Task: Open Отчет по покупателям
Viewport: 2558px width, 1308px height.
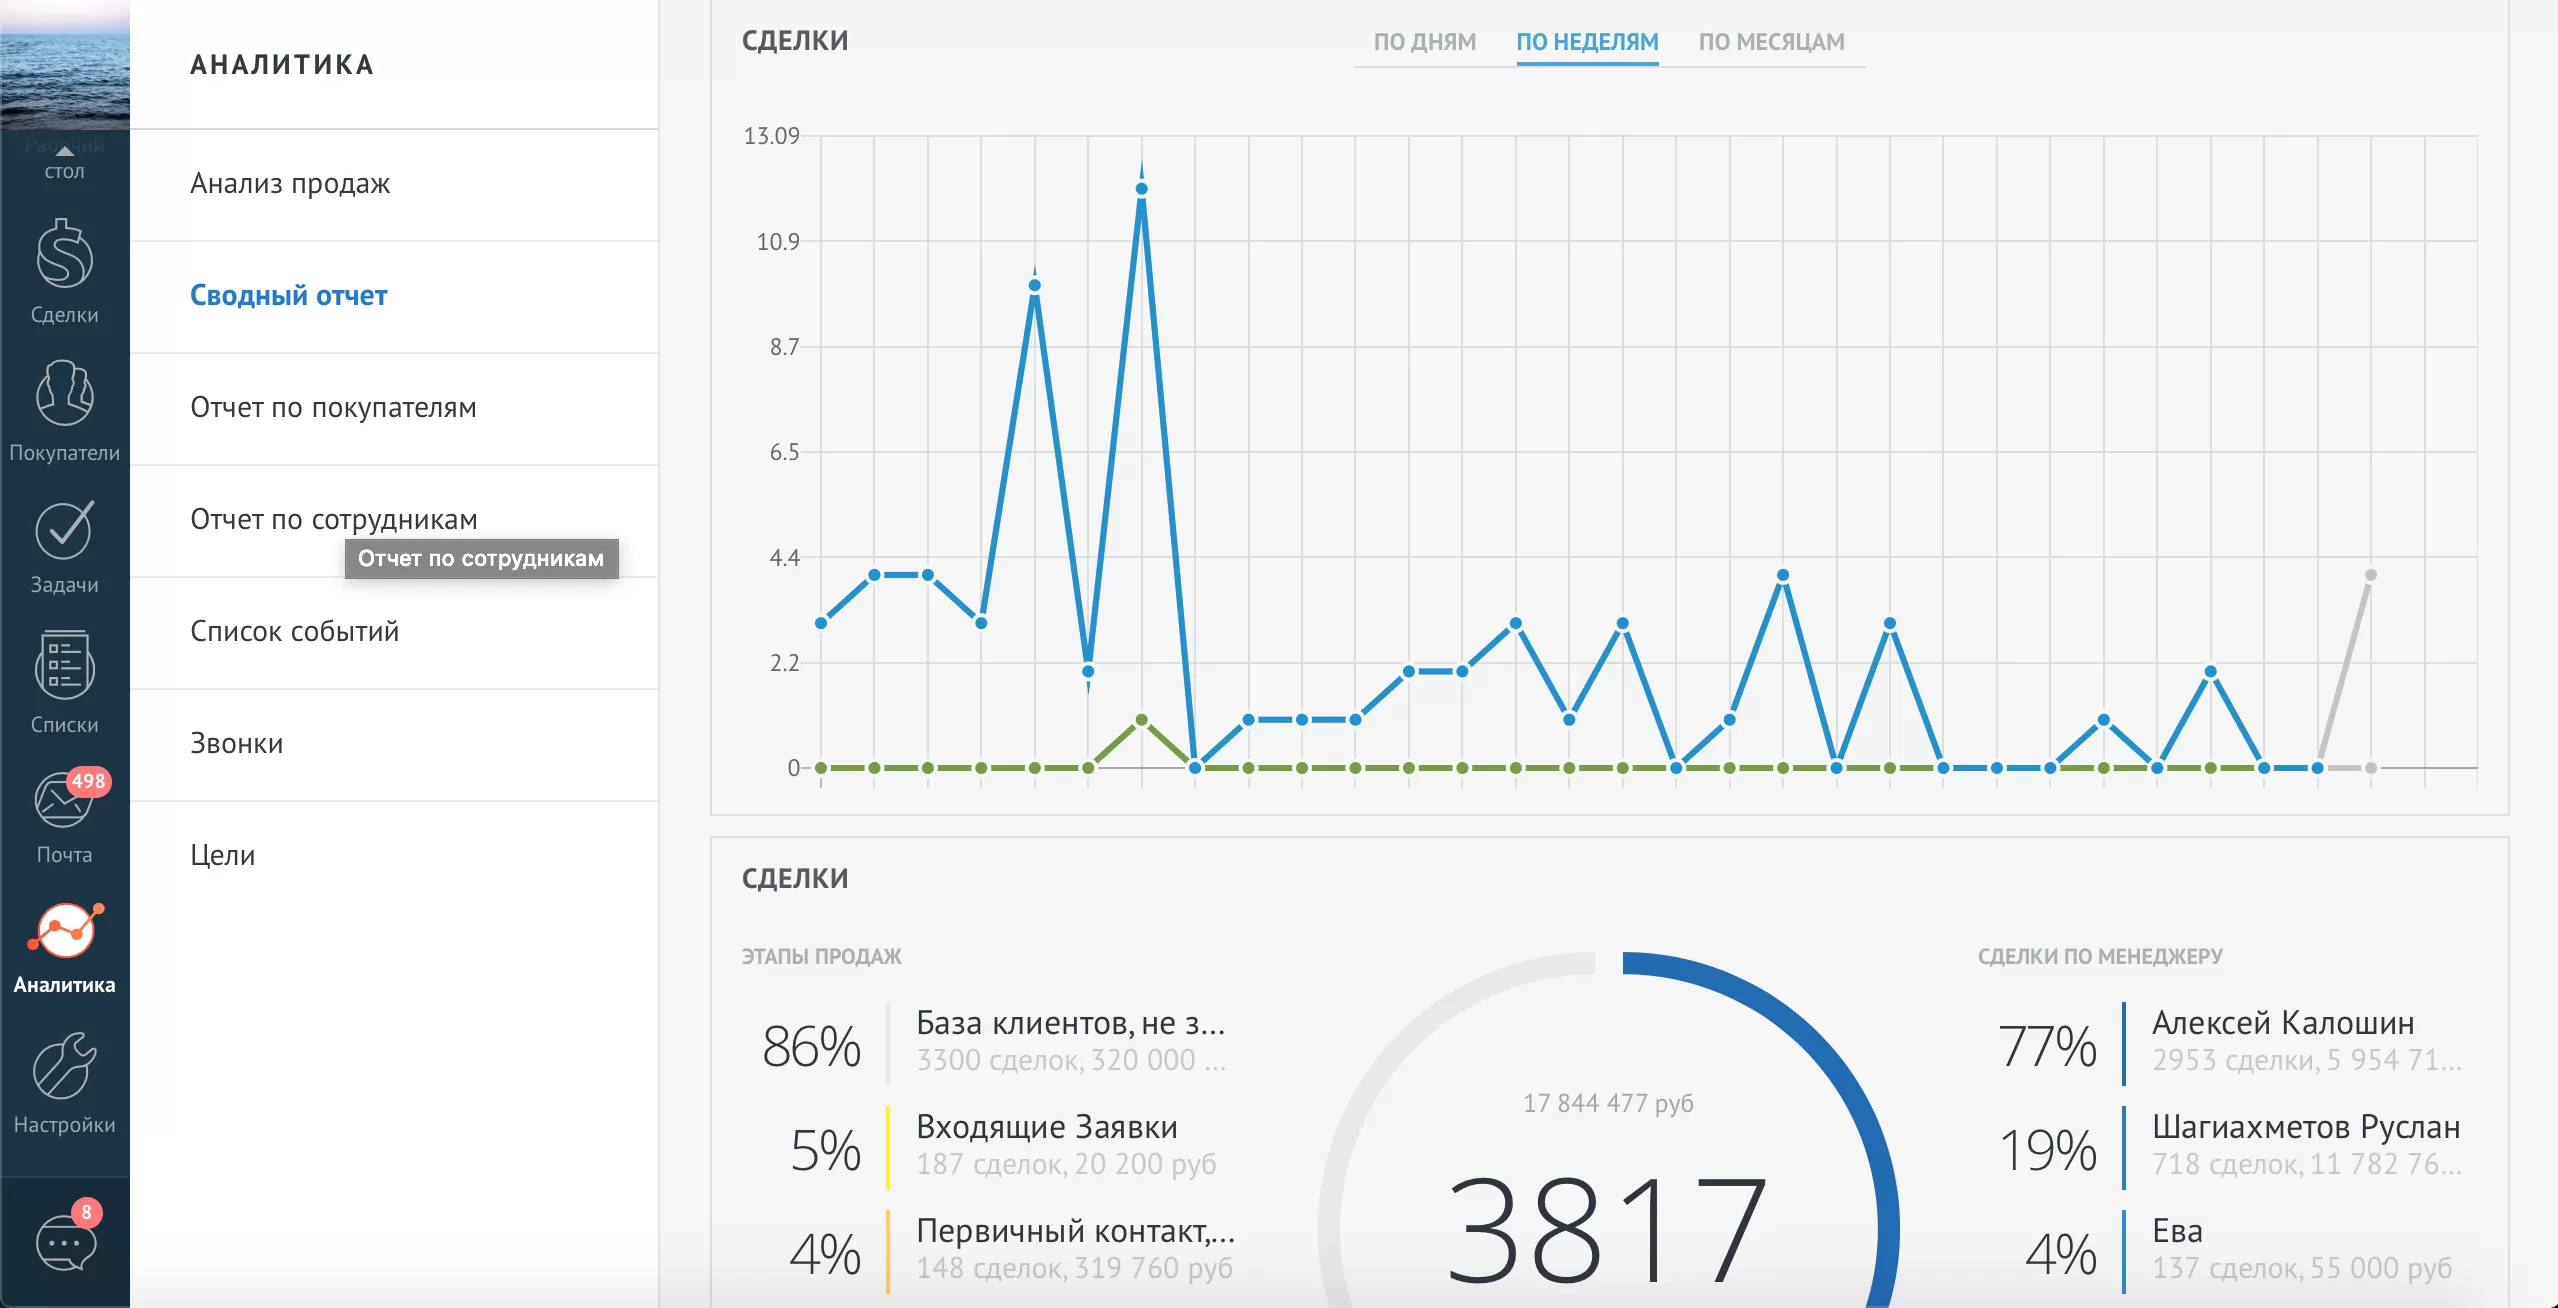Action: [x=333, y=408]
